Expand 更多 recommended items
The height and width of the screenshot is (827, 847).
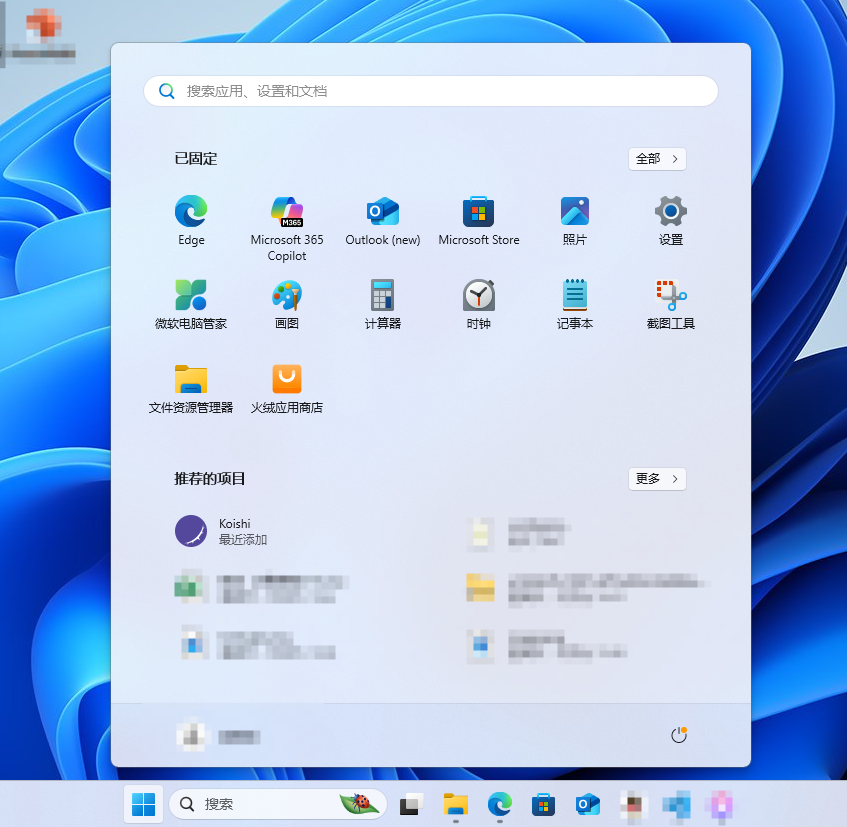click(x=657, y=479)
